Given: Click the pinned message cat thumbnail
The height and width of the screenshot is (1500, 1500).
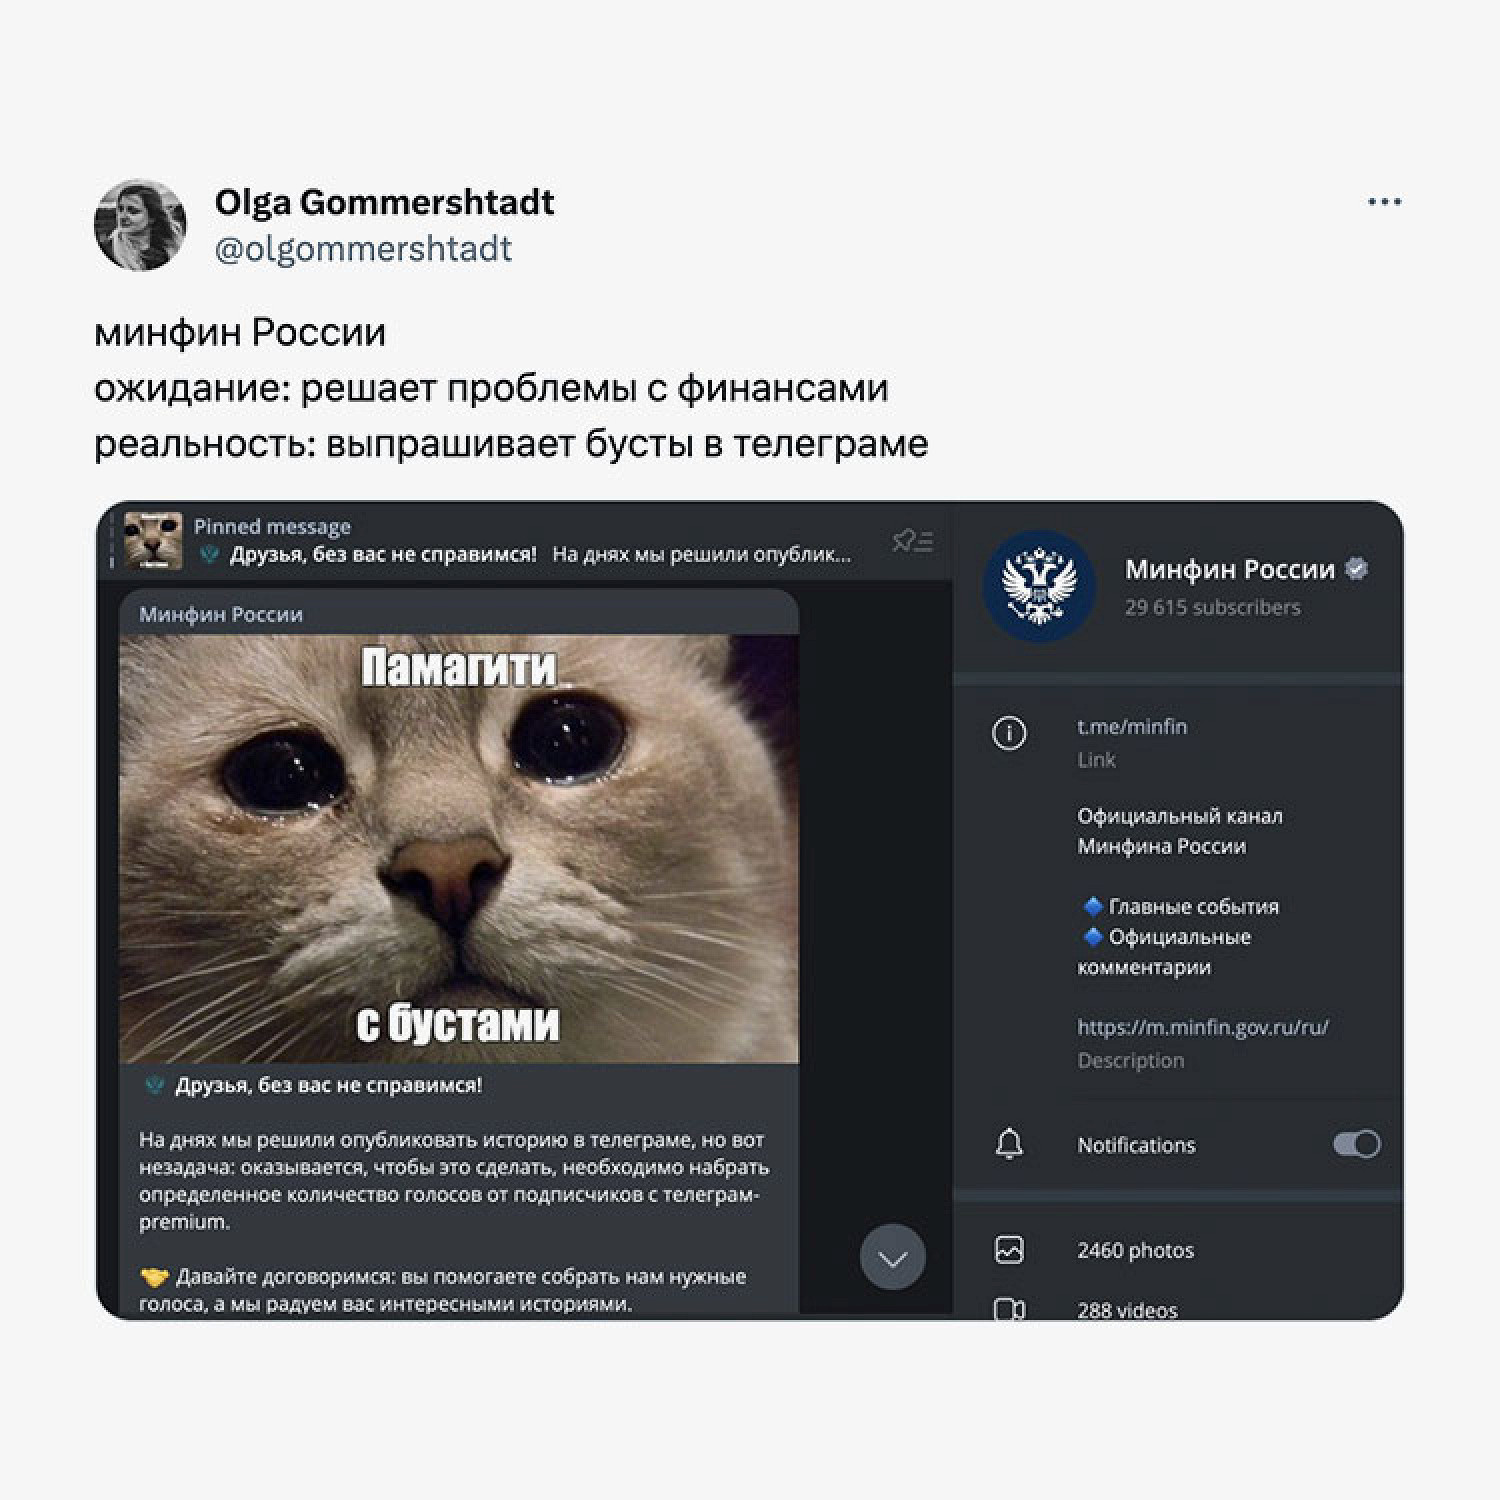Looking at the screenshot, I should (x=153, y=541).
